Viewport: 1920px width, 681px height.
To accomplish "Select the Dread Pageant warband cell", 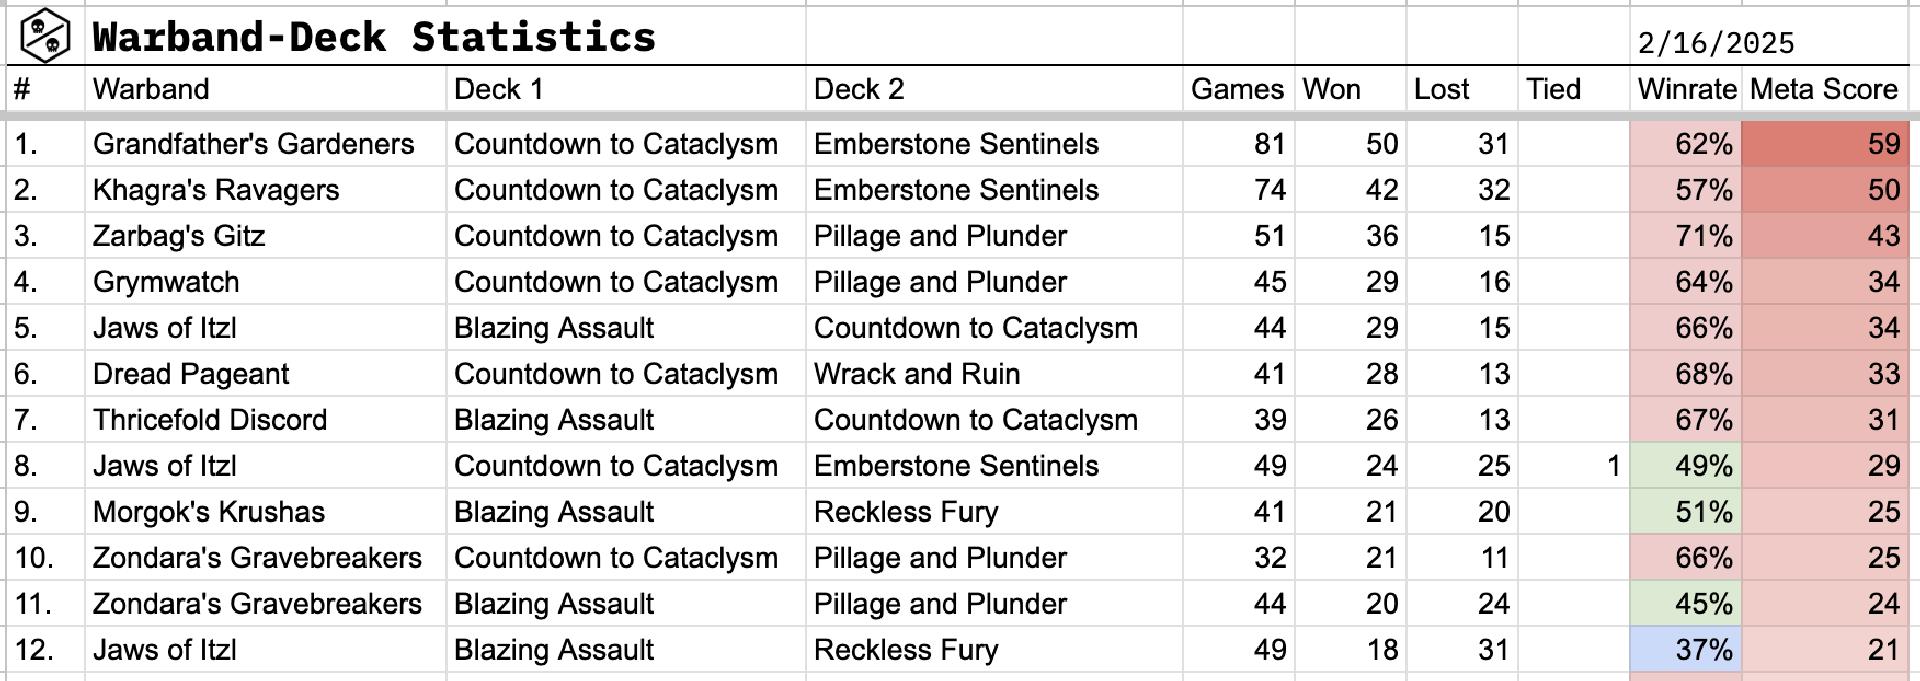I will 191,374.
